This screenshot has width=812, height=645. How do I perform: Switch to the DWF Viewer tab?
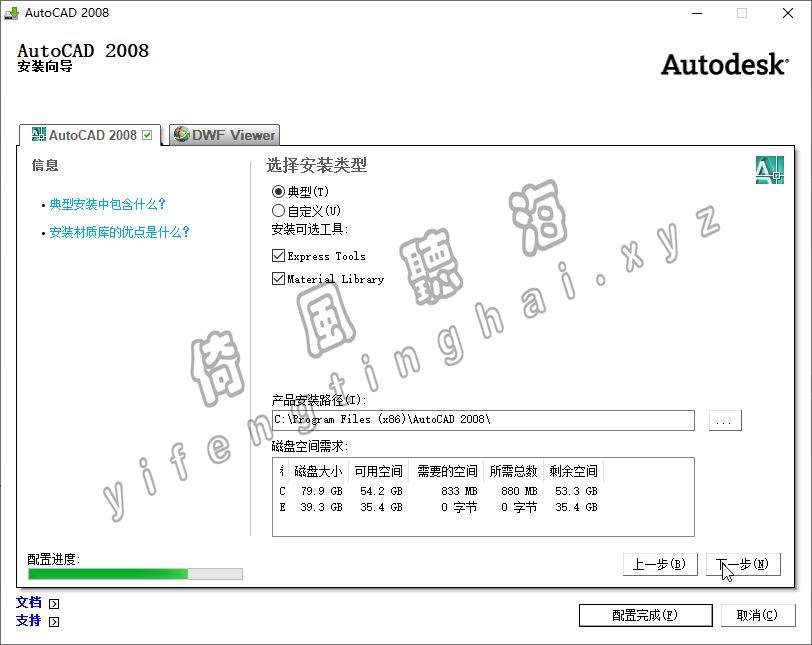point(225,135)
